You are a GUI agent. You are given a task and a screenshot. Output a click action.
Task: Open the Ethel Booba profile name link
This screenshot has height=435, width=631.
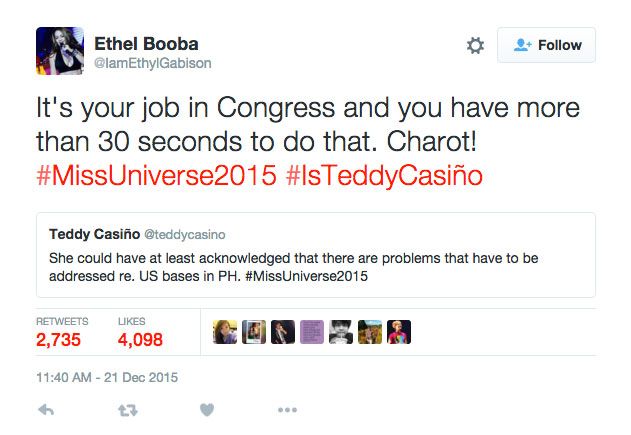[x=146, y=43]
